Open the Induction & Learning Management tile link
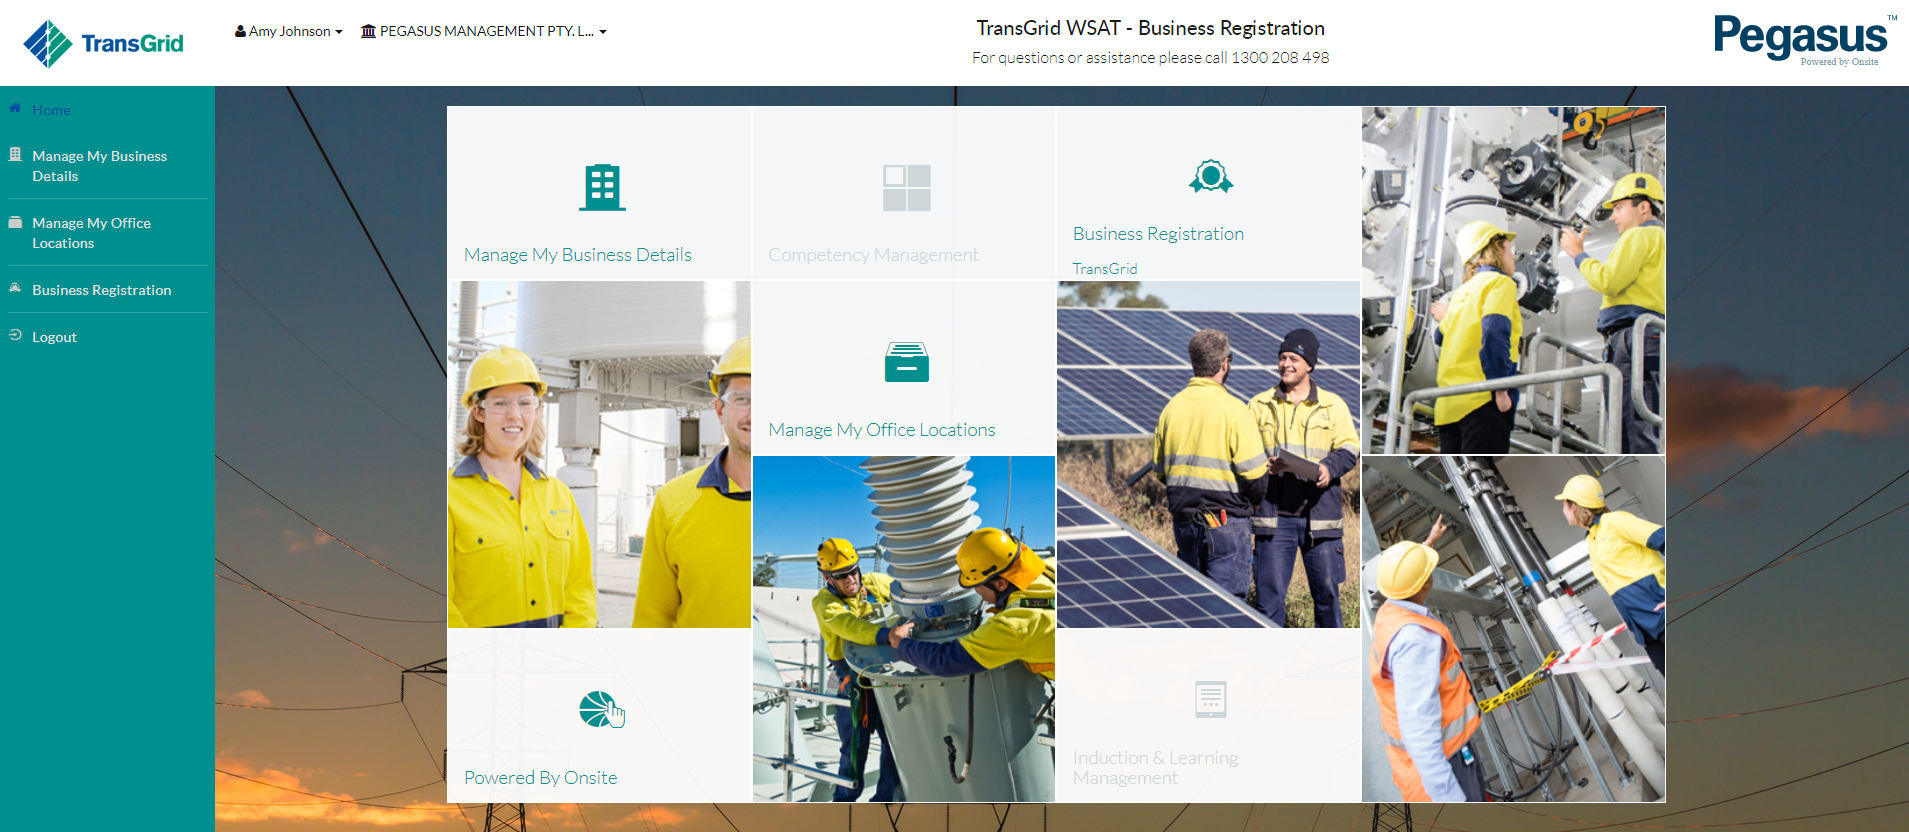Viewport: 1909px width, 832px height. point(1156,768)
